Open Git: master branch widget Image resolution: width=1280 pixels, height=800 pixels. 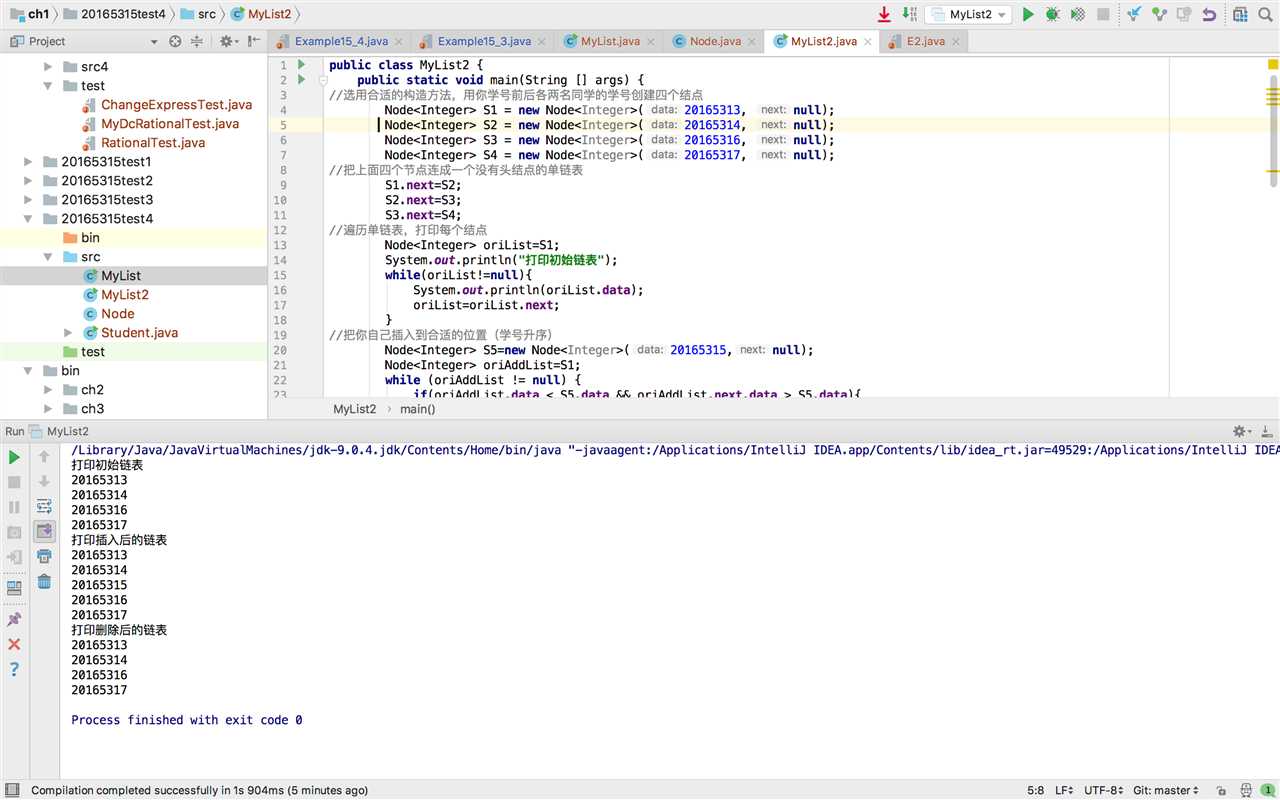1166,790
